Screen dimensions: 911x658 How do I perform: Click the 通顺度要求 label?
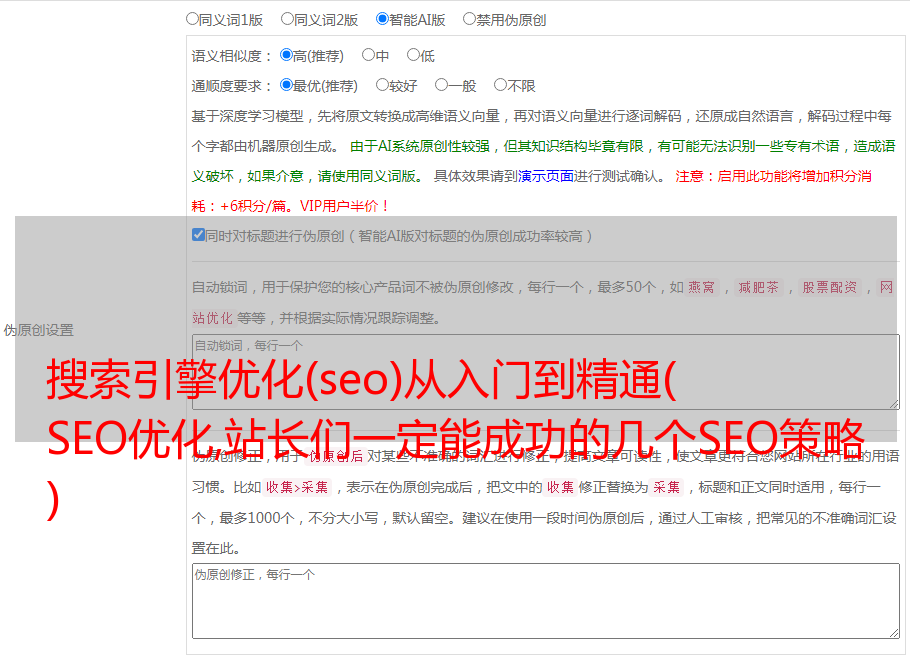[x=232, y=86]
